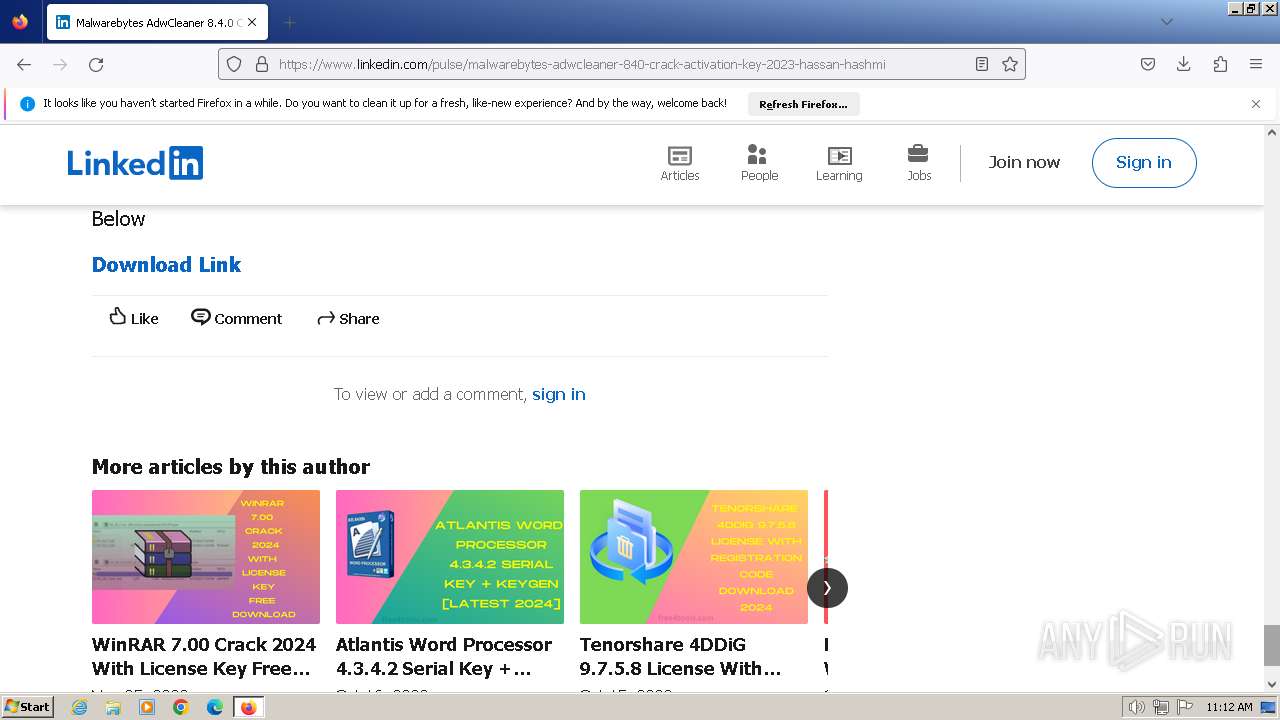This screenshot has width=1280, height=720.
Task: Open Firefox extensions menu
Action: coord(1220,64)
